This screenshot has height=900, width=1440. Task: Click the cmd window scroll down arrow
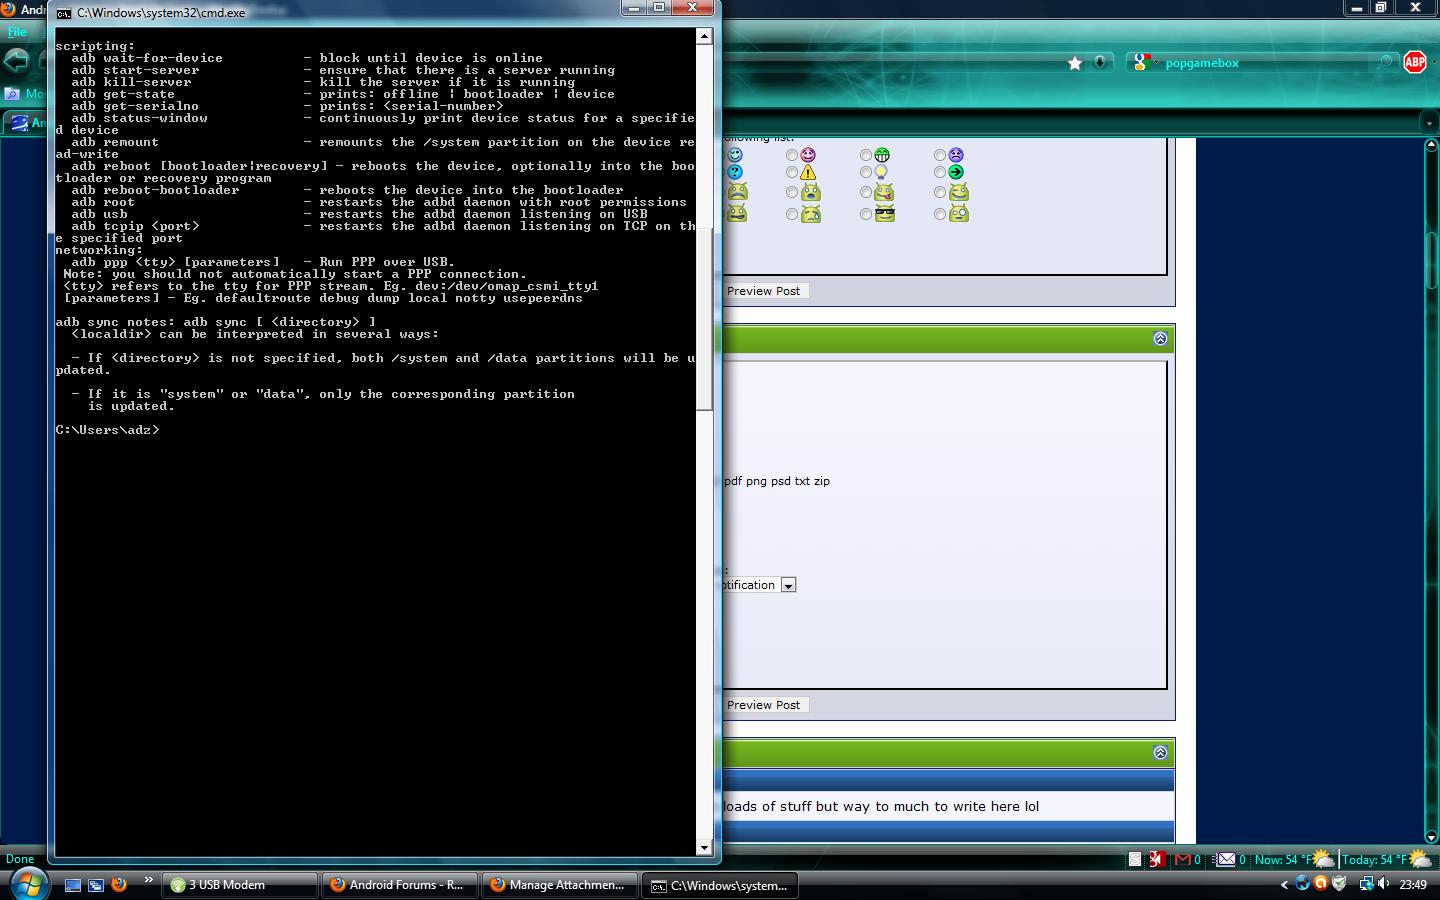tap(704, 847)
